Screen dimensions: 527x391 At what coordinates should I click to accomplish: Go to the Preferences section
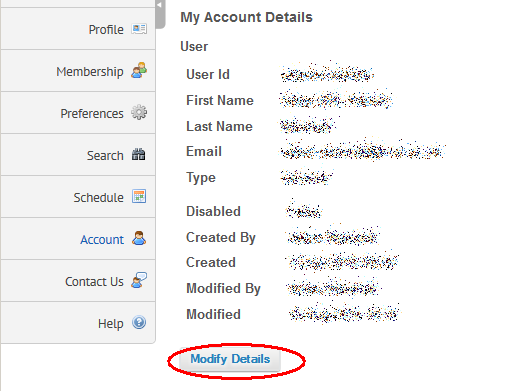78,113
